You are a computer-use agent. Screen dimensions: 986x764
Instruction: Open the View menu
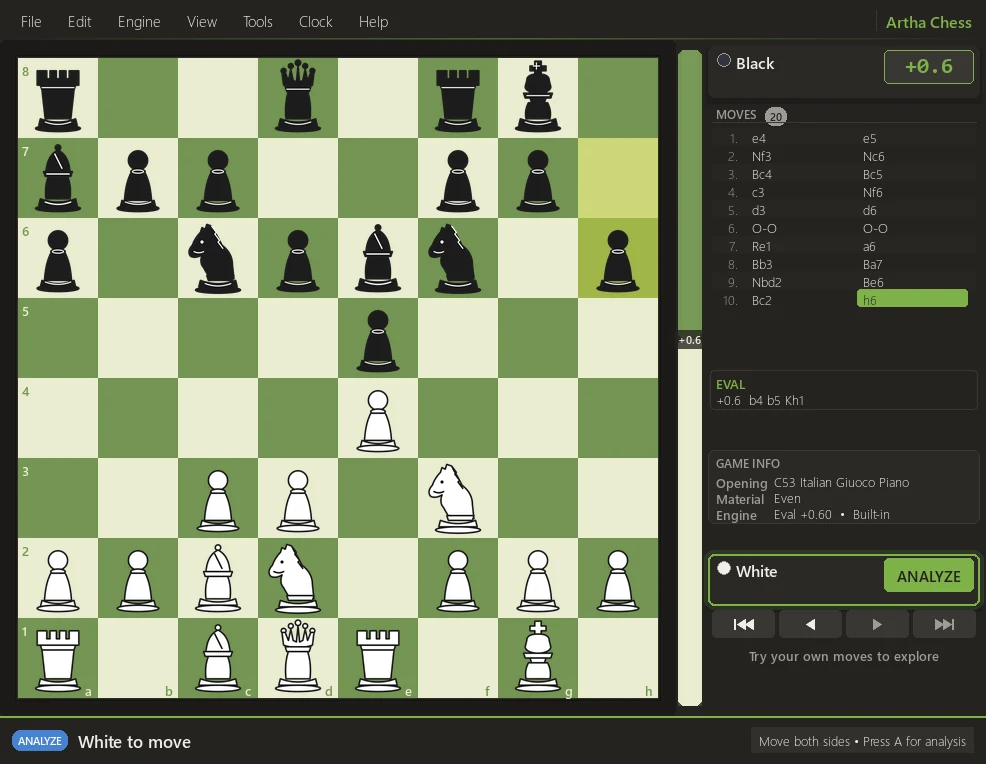(202, 22)
